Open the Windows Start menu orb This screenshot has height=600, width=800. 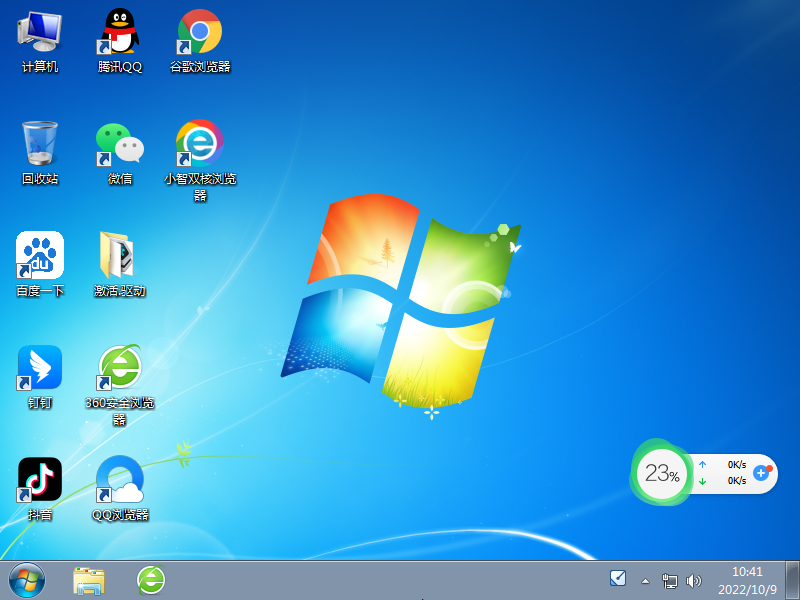[x=26, y=579]
